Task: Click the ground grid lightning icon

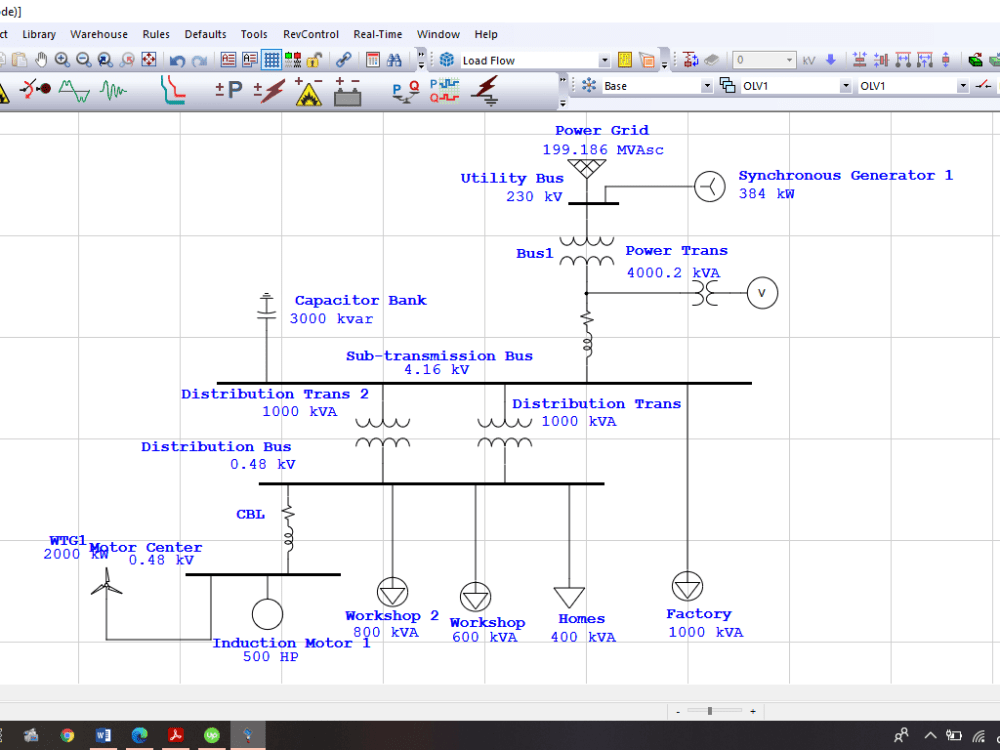Action: pos(485,90)
